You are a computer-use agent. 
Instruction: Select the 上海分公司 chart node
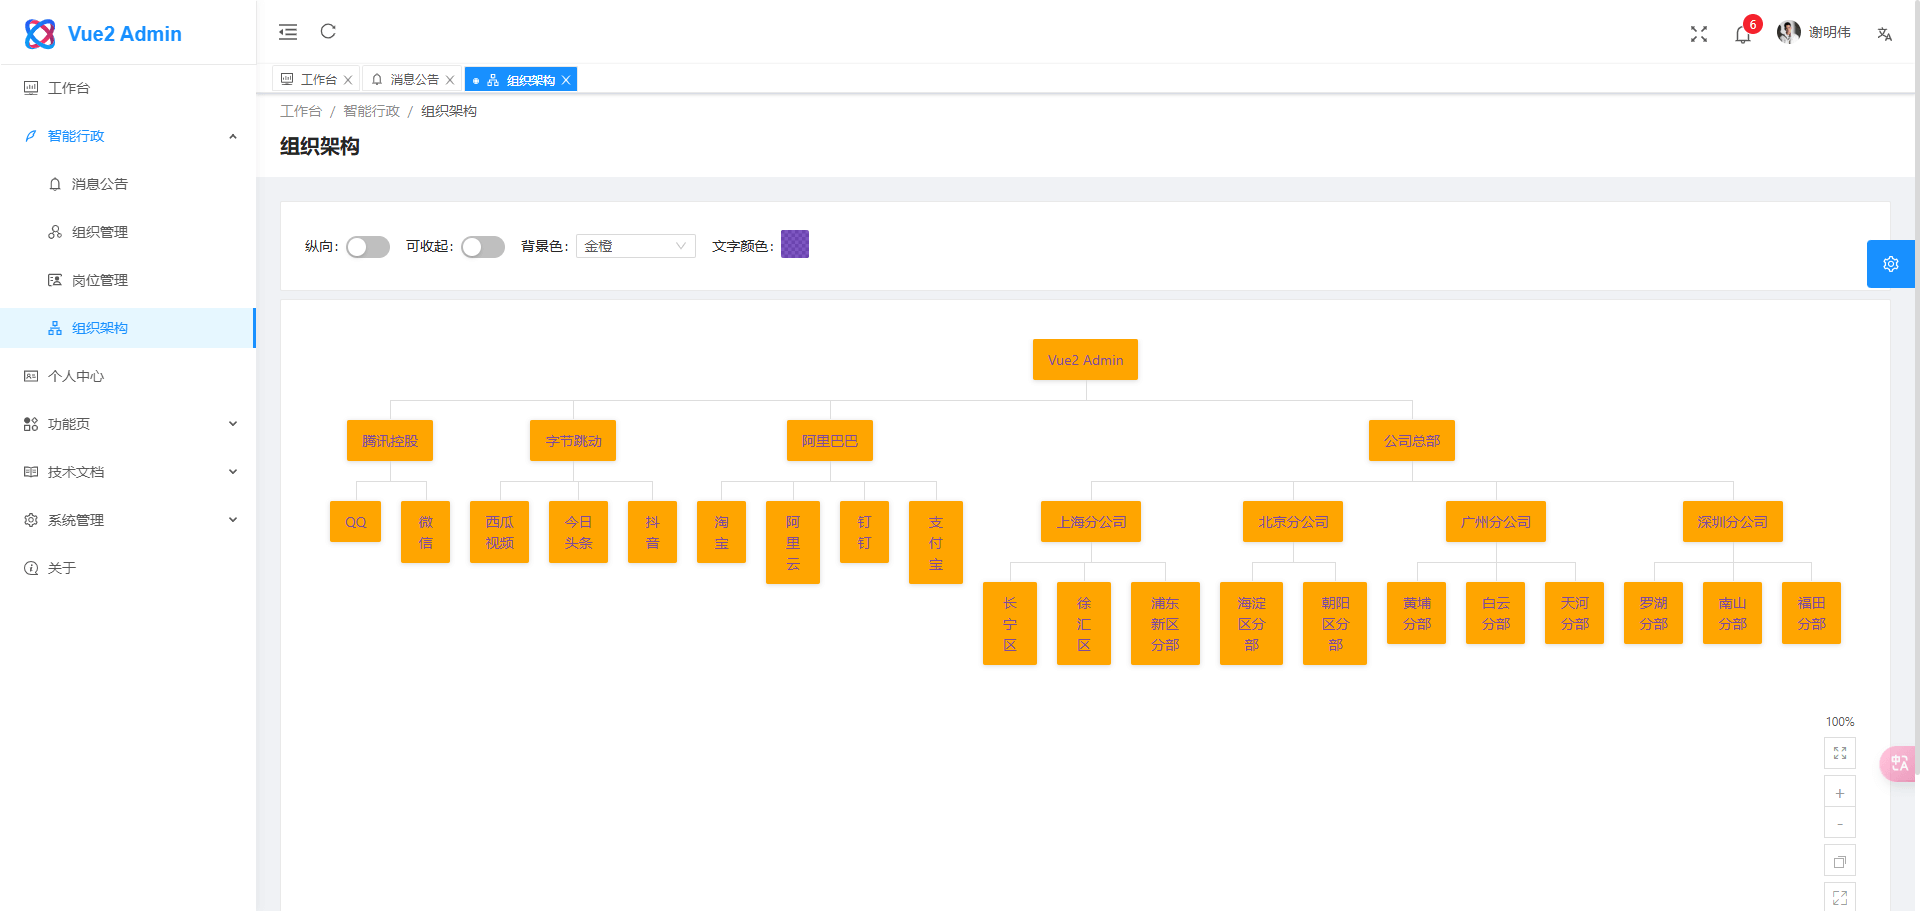pyautogui.click(x=1091, y=522)
